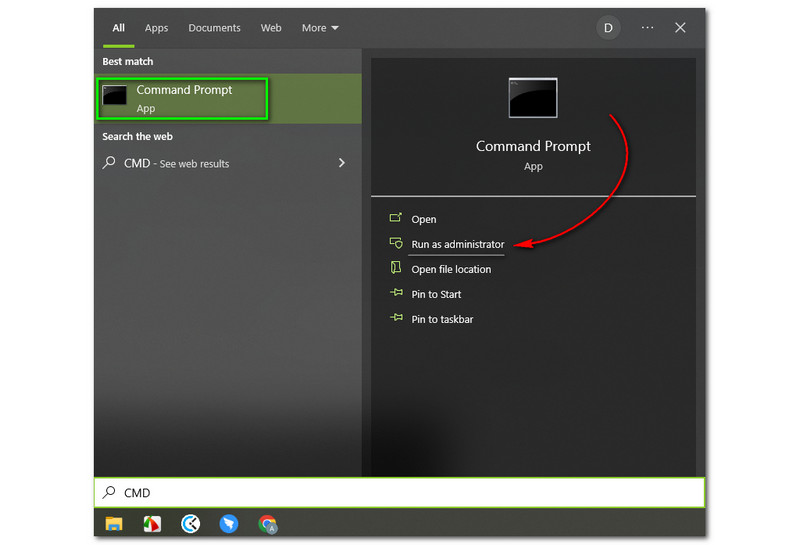Expand CMD web results with chevron arrow
The height and width of the screenshot is (545, 800).
[x=342, y=163]
